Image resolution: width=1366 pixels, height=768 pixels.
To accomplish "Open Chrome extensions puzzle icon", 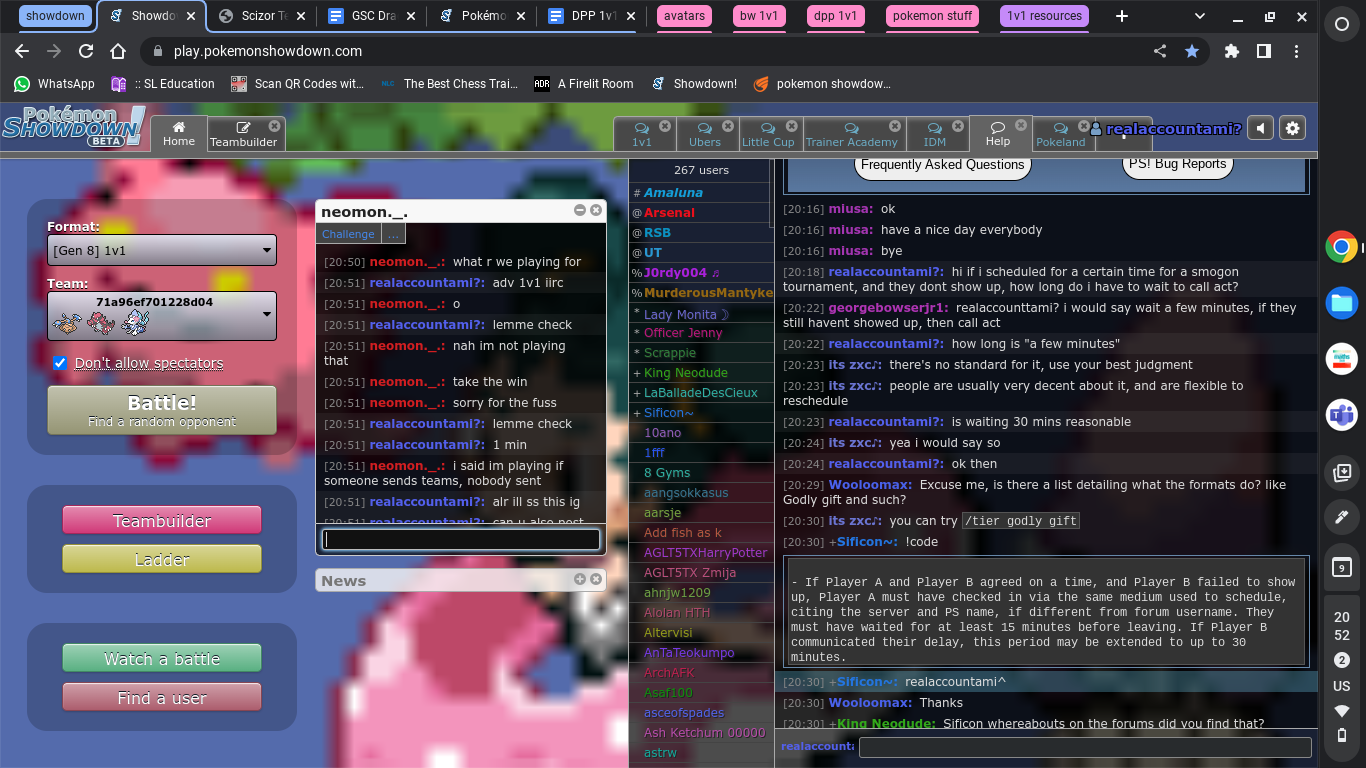I will 1232,51.
